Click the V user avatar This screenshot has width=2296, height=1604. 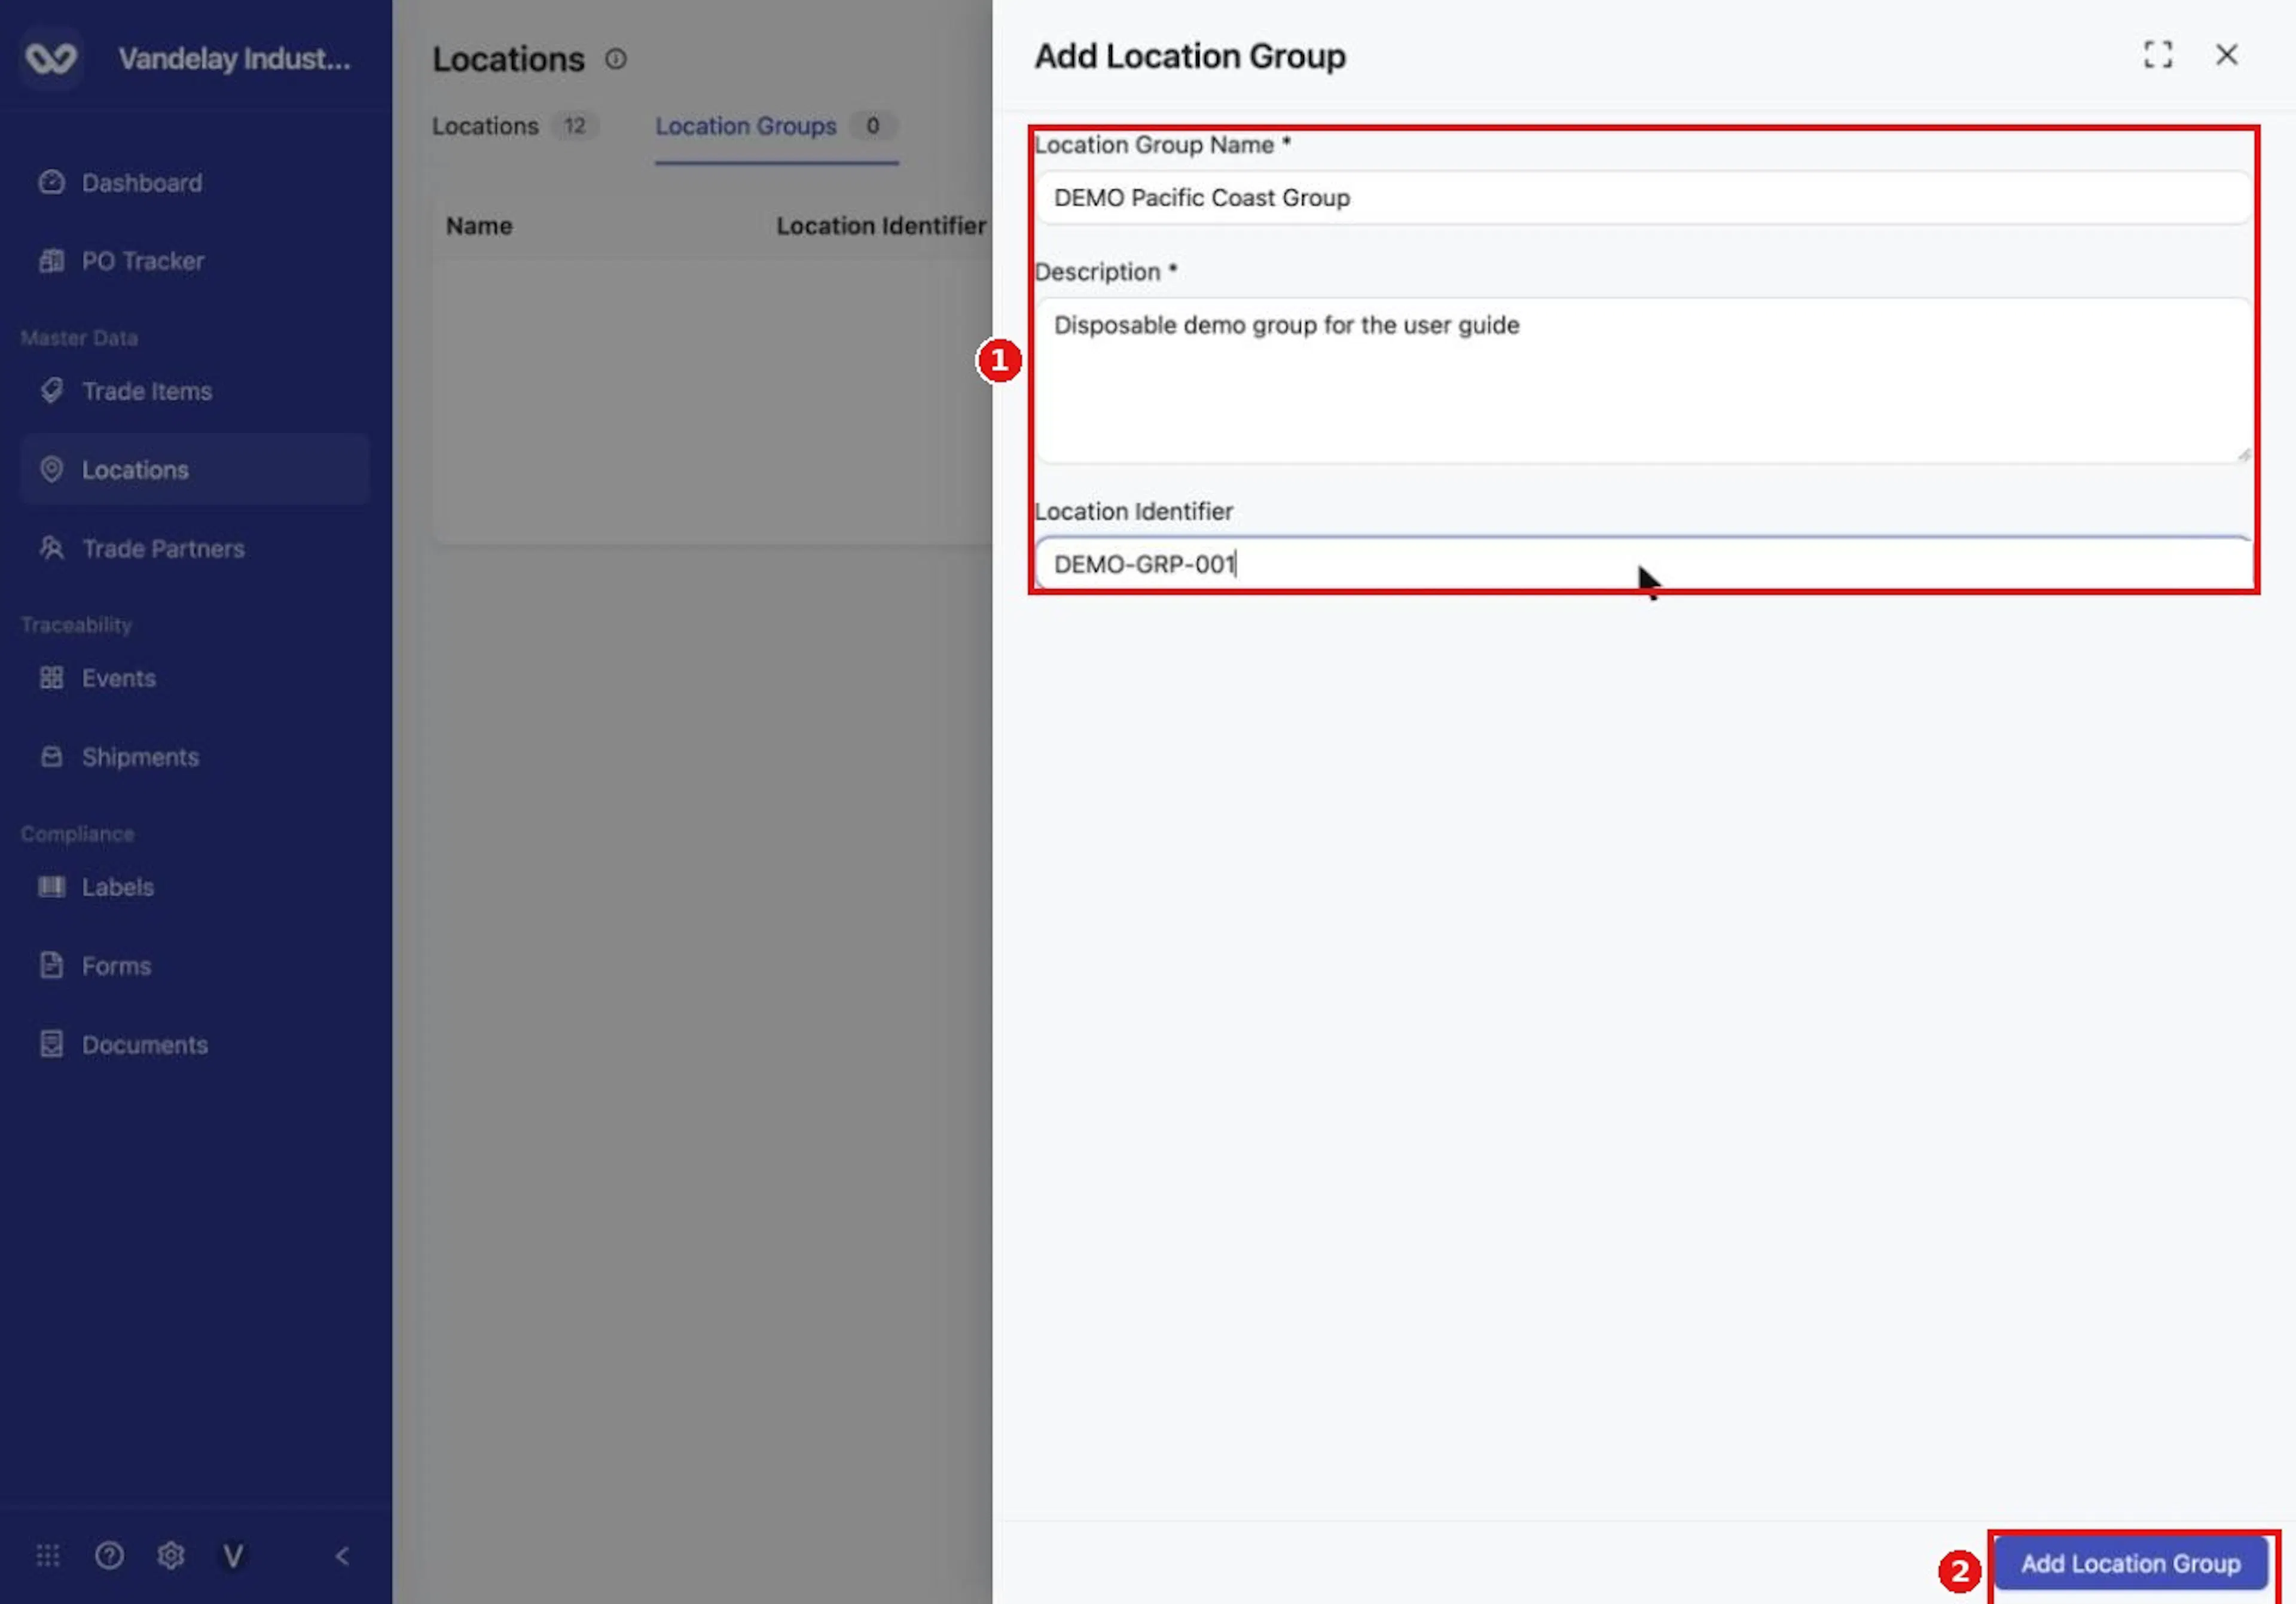pyautogui.click(x=233, y=1555)
